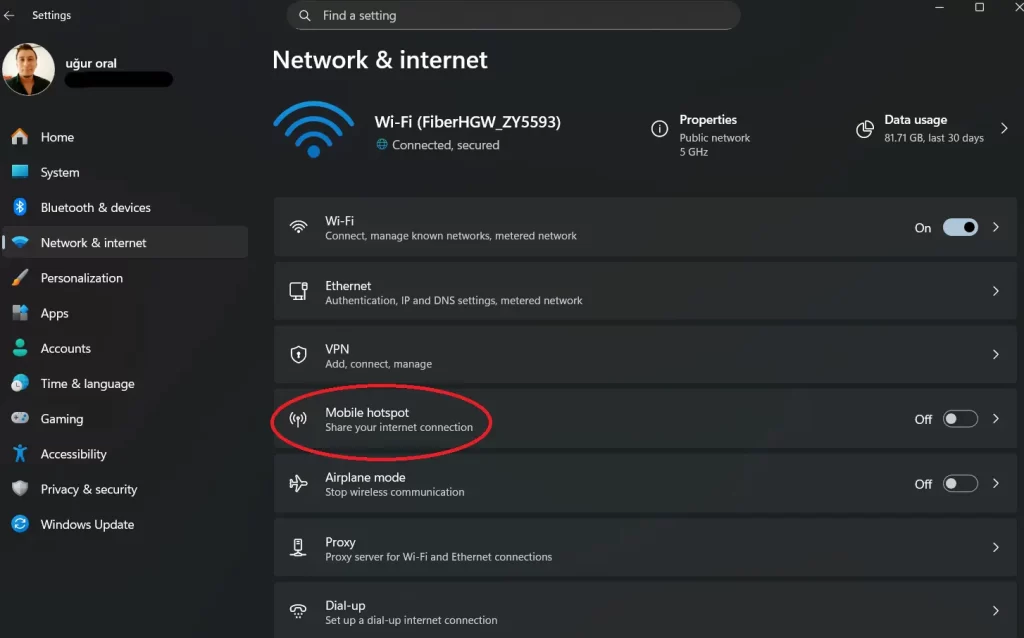Expand the Ethernet settings chevron
Image resolution: width=1024 pixels, height=638 pixels.
click(x=996, y=291)
